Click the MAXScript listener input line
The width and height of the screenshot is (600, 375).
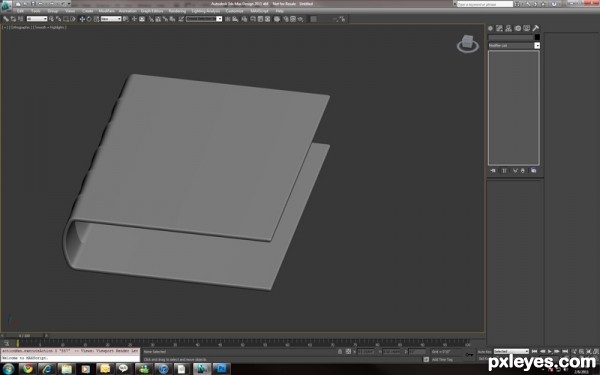click(x=70, y=358)
